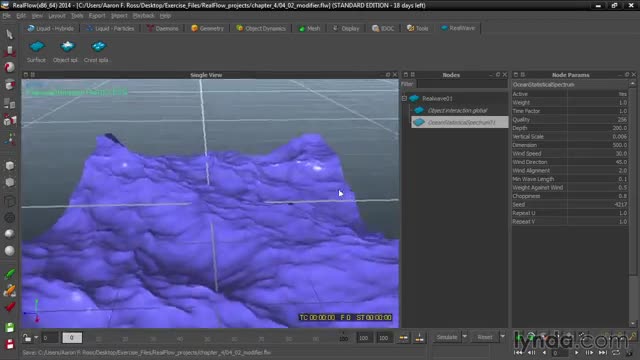Switch to the Object Dynamics shelf tab
This screenshot has width=640, height=360.
pyautogui.click(x=261, y=28)
